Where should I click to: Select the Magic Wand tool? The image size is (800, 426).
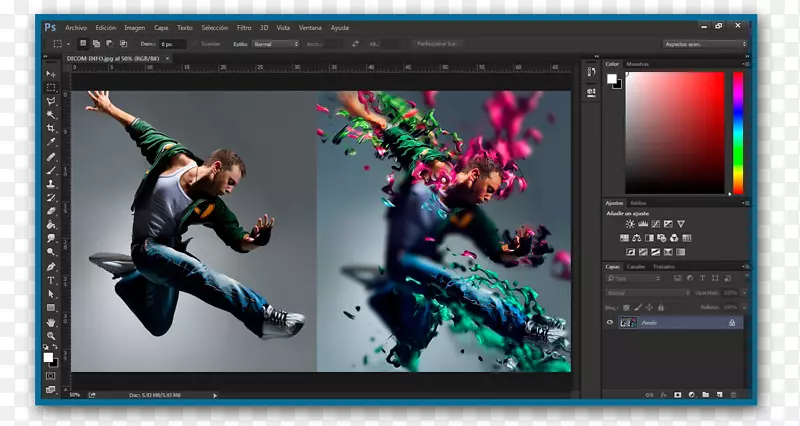pos(51,114)
